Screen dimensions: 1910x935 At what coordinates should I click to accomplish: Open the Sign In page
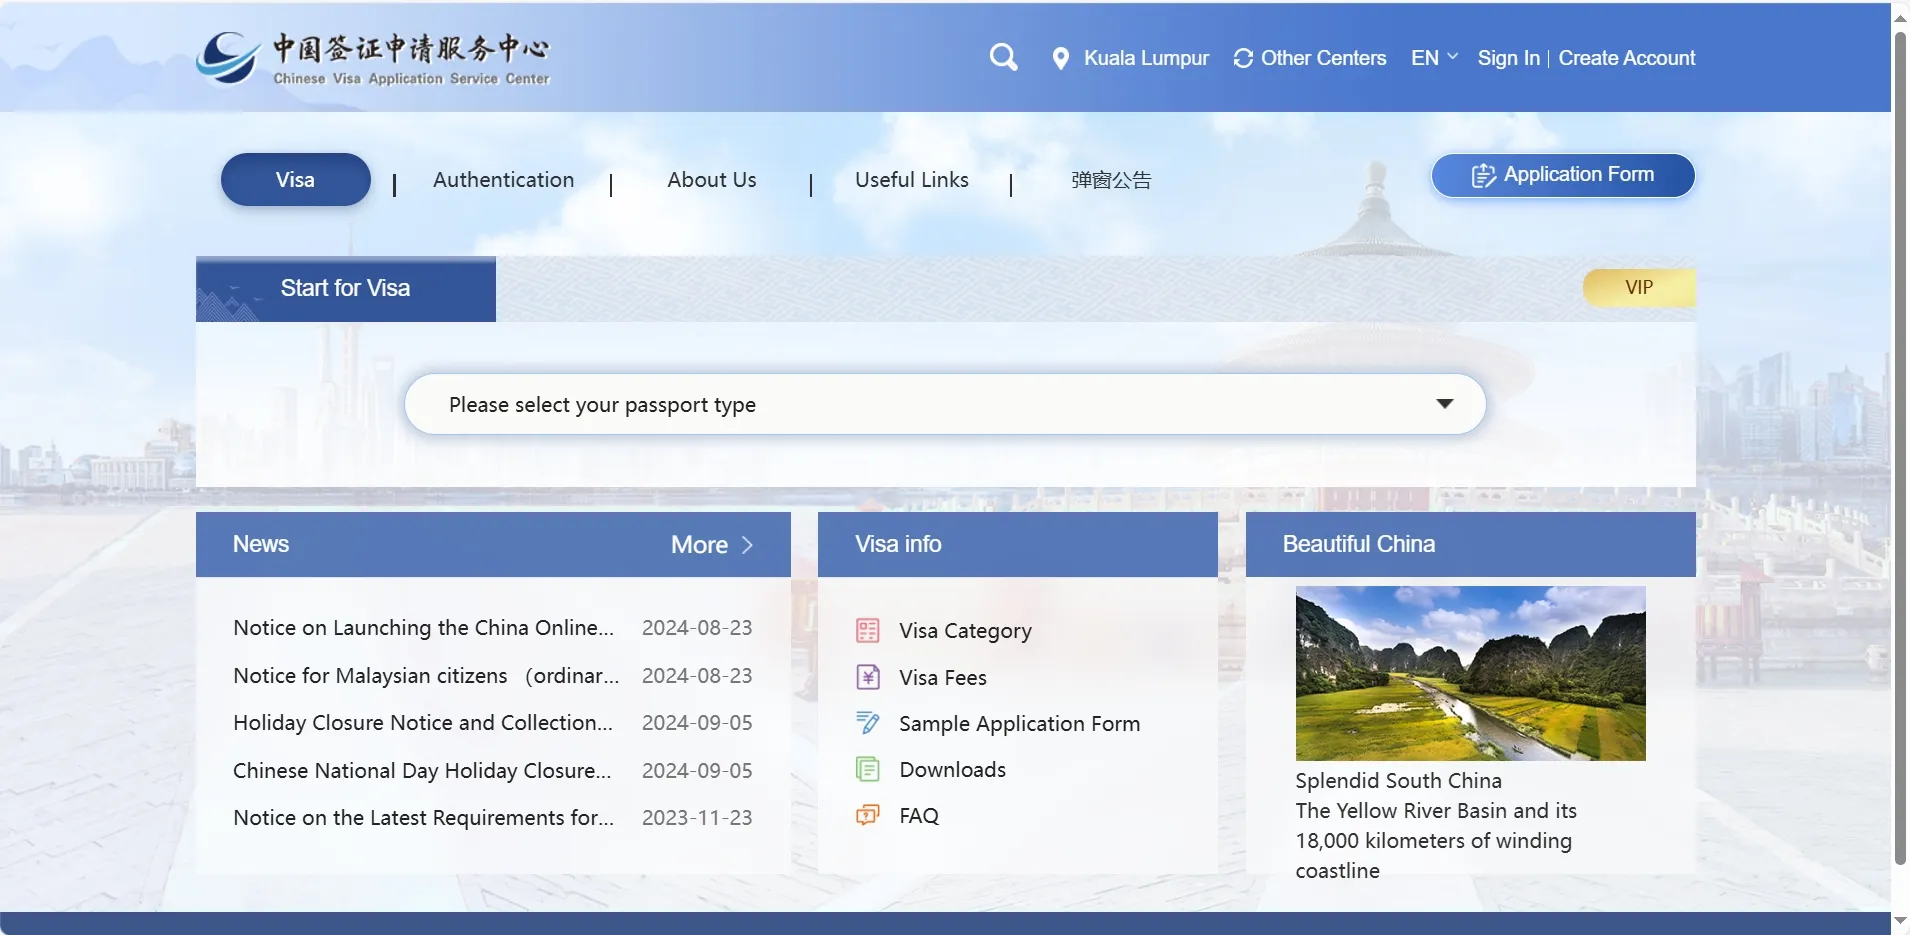pyautogui.click(x=1508, y=58)
